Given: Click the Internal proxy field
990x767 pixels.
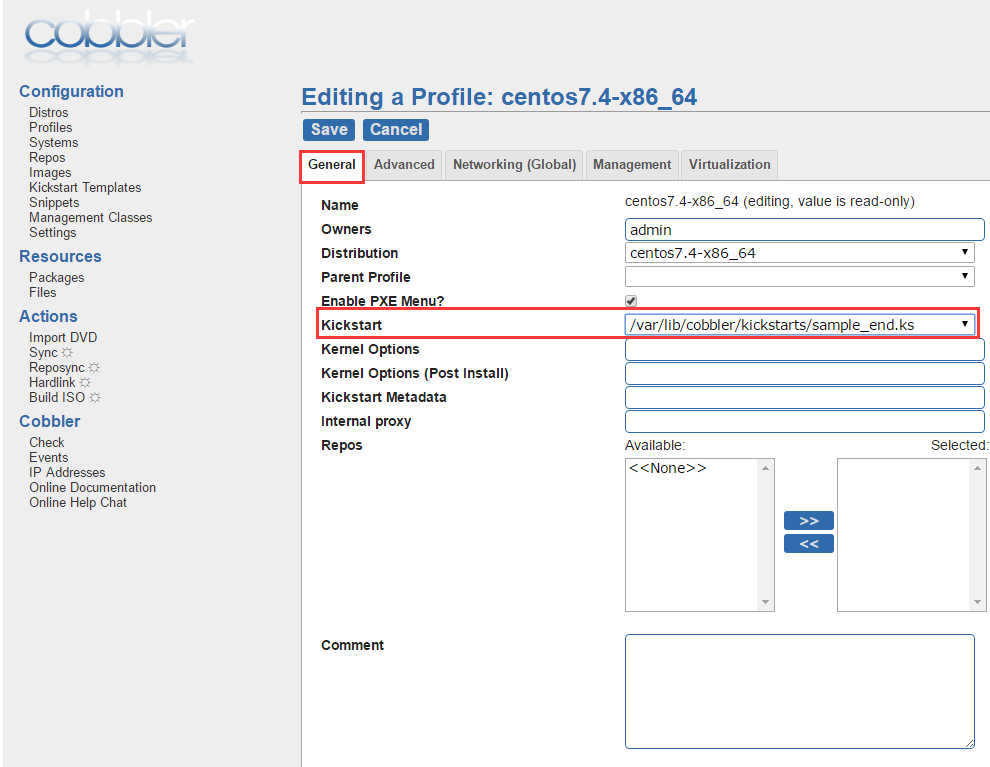Looking at the screenshot, I should [804, 421].
